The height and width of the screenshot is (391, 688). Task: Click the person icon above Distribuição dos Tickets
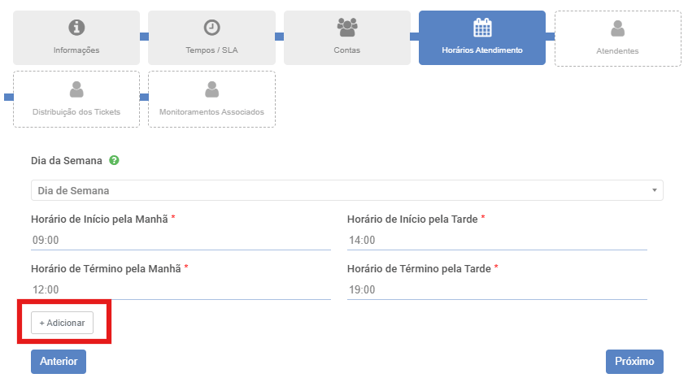coord(76,89)
